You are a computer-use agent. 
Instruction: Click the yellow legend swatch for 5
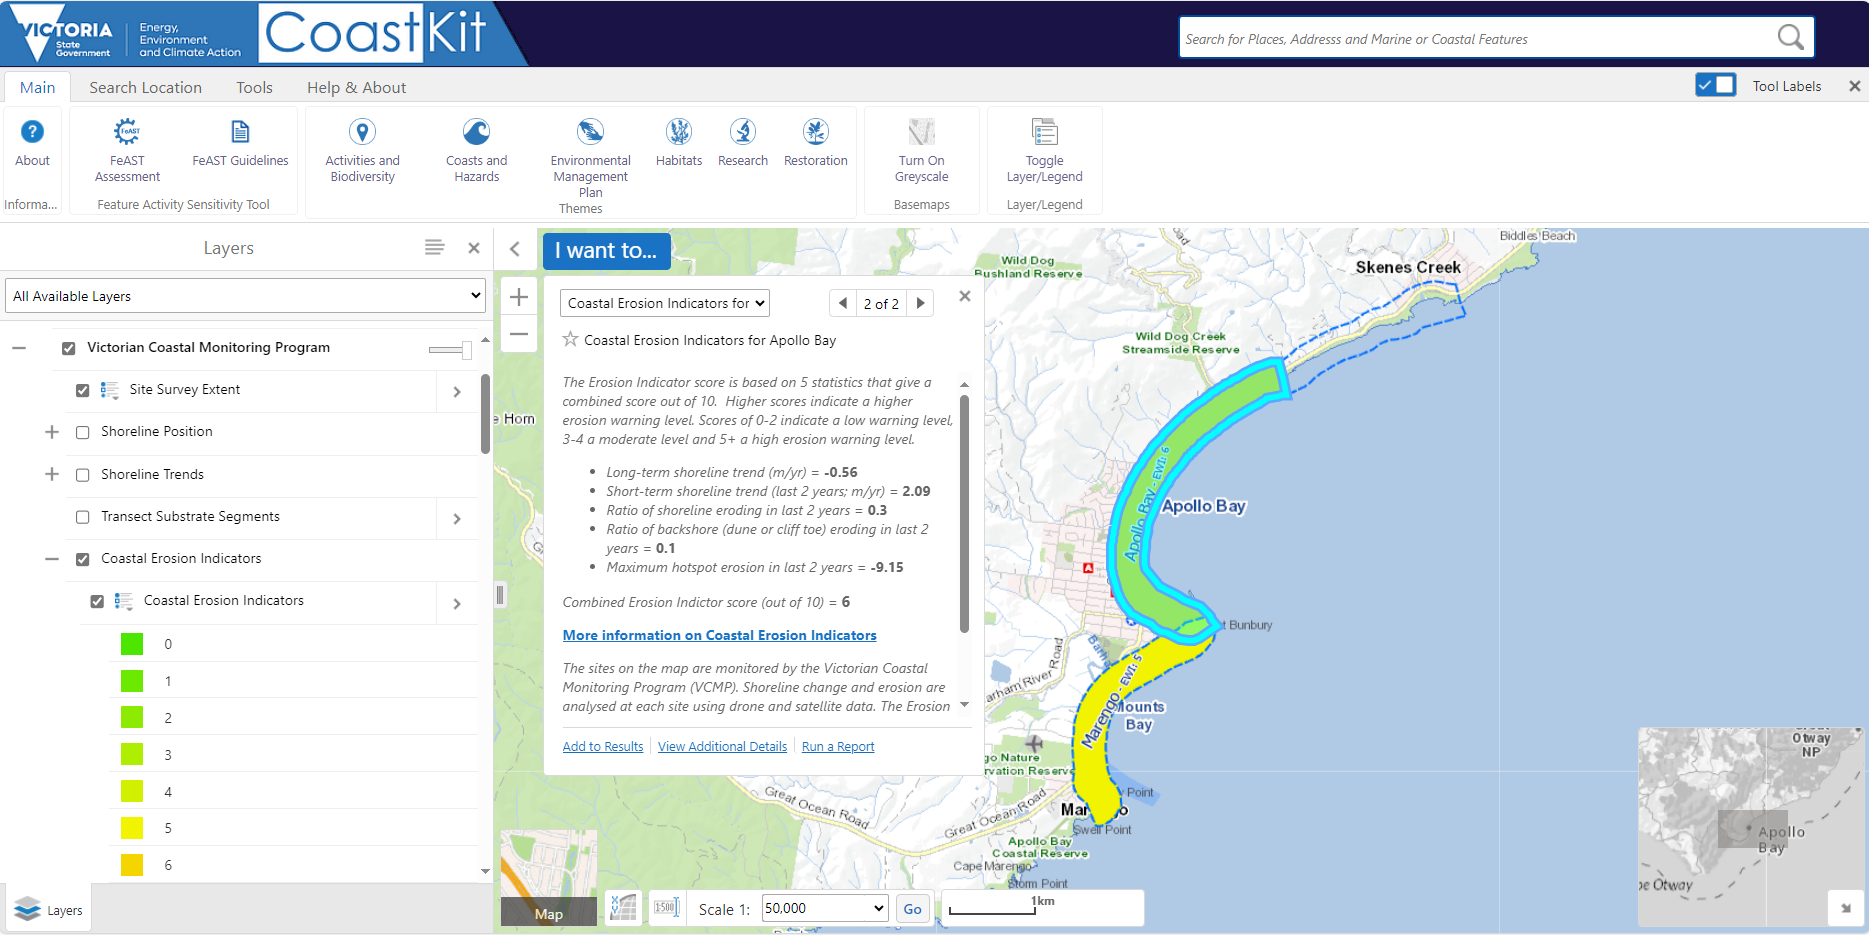tap(132, 828)
